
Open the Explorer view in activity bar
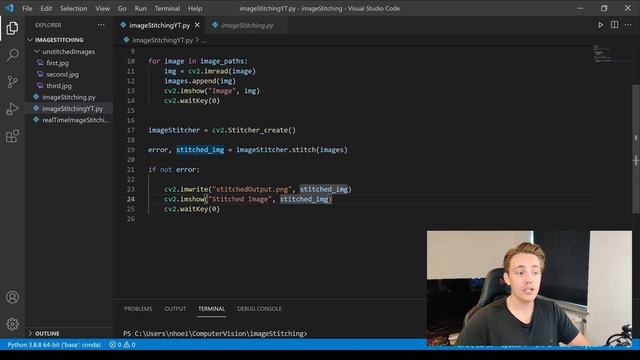(12, 28)
